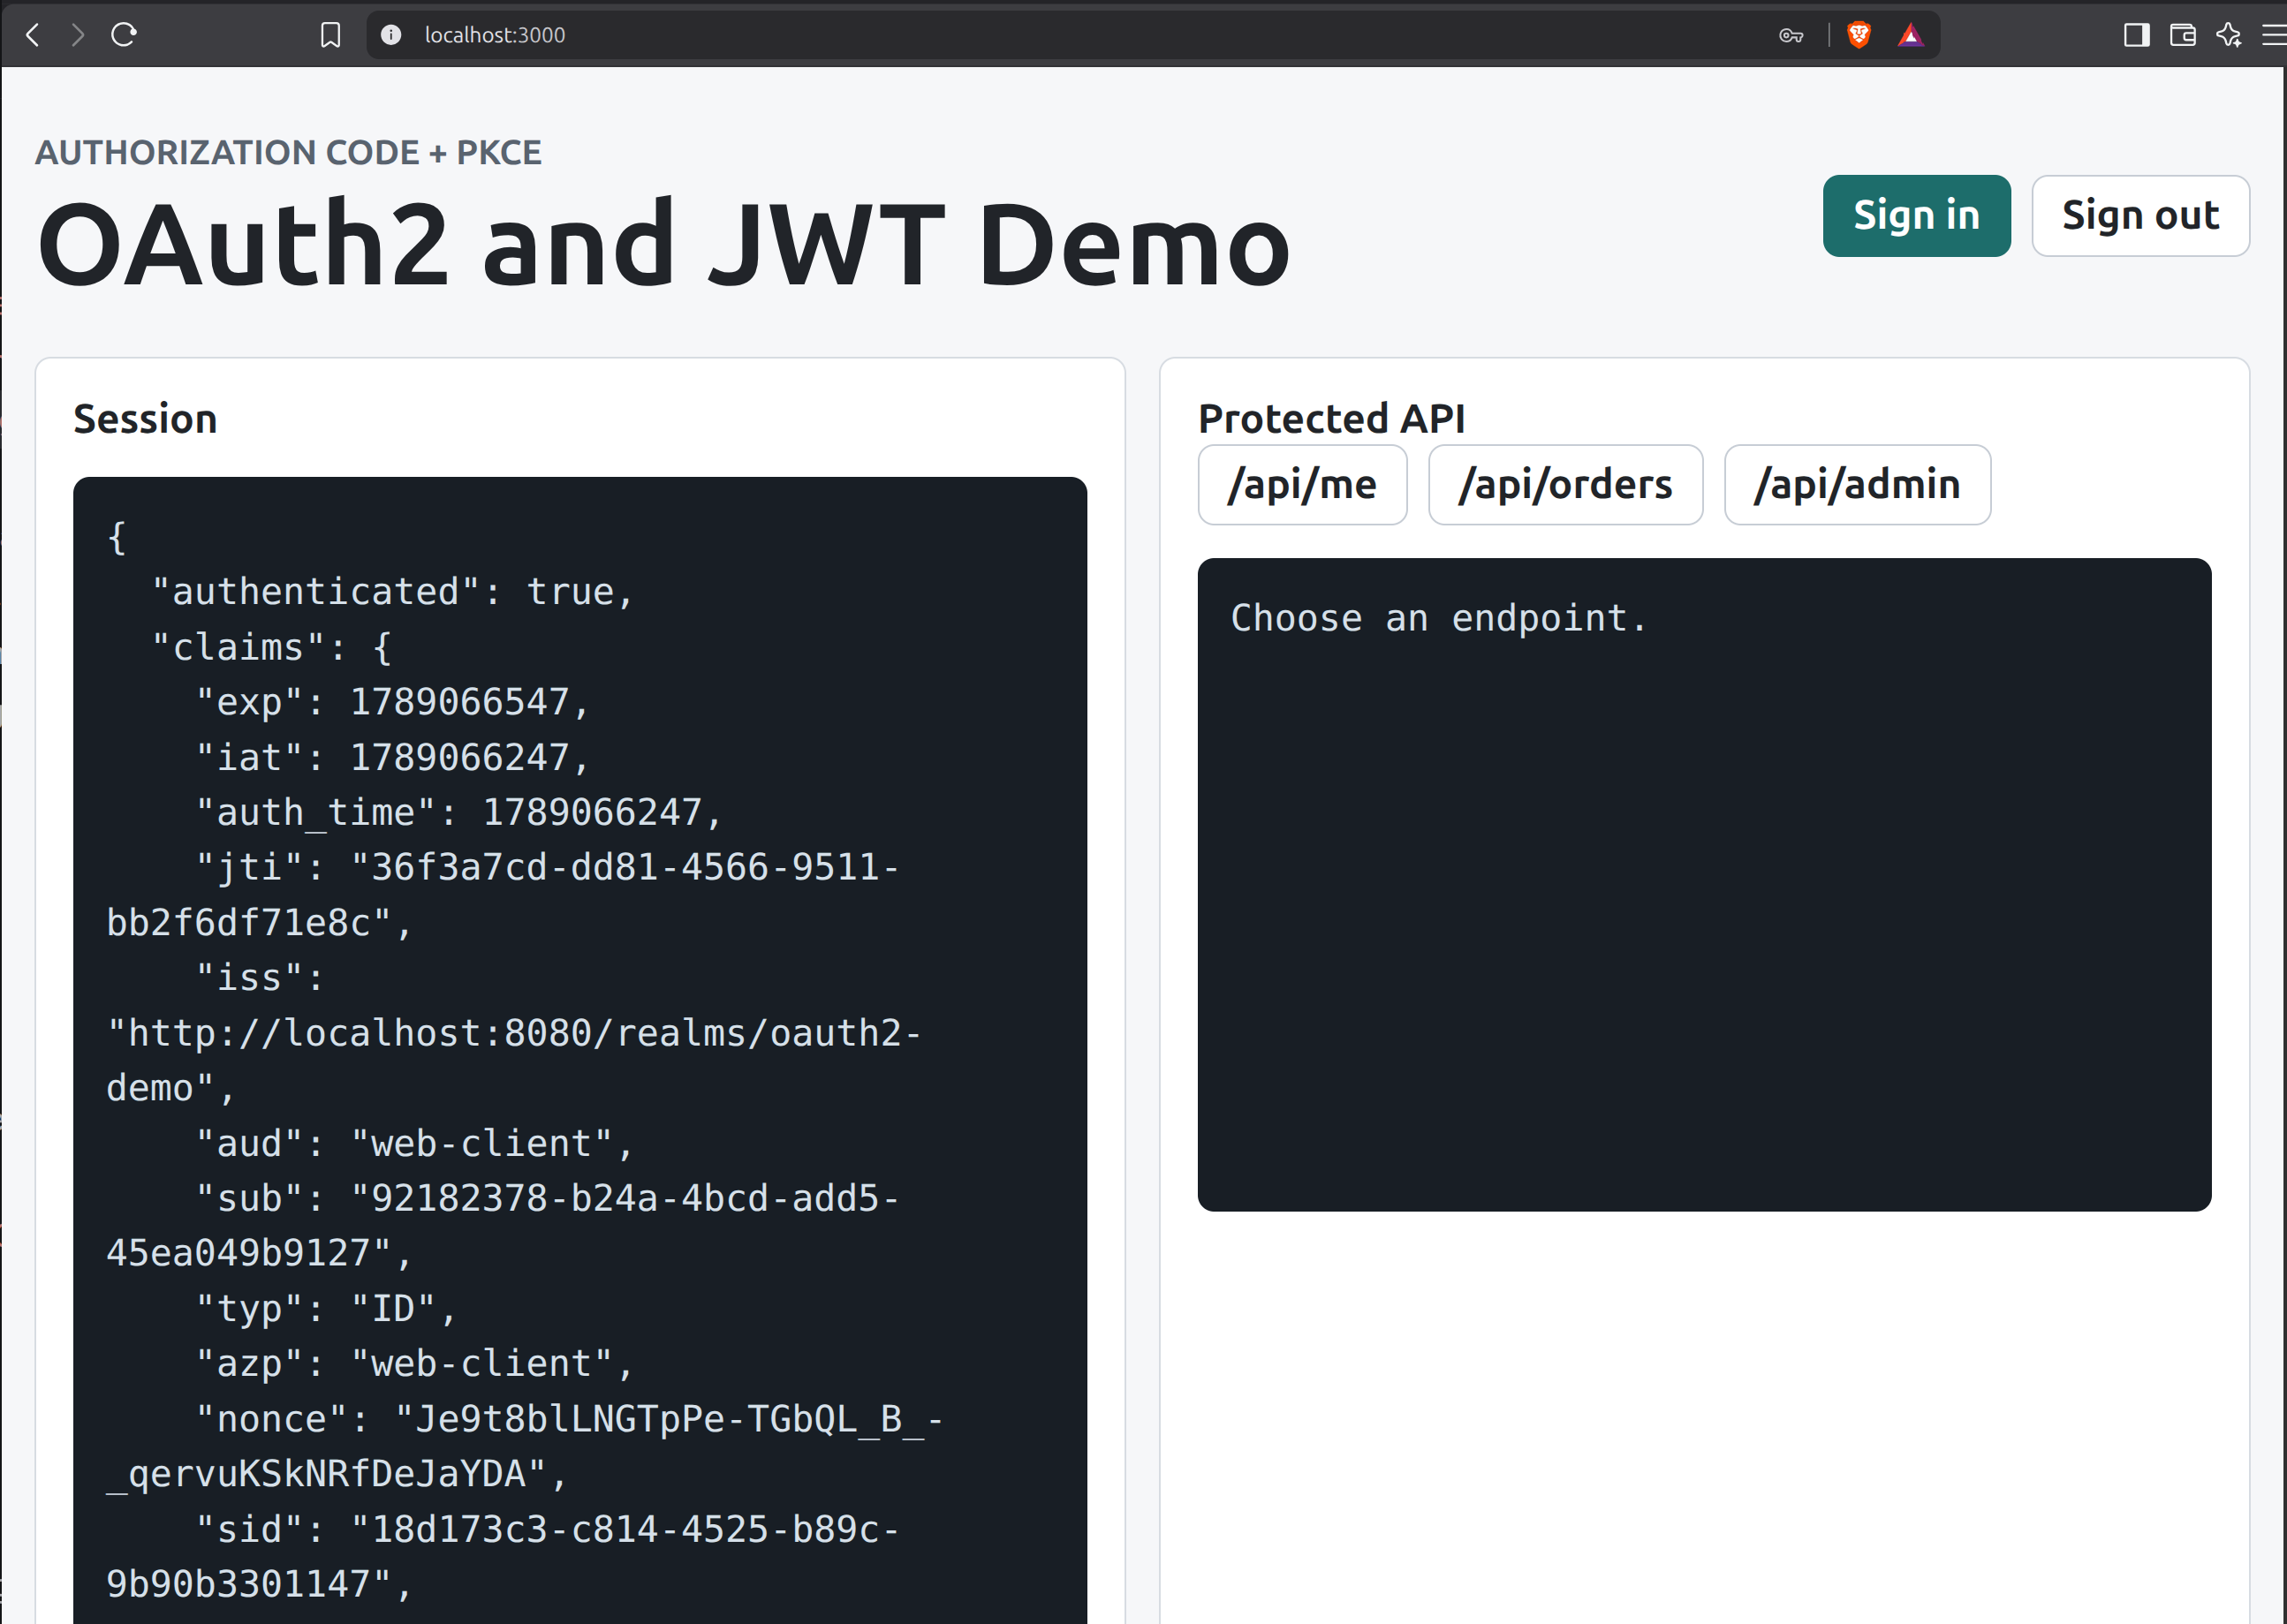Click the "typ": "ID" line
2287x1624 pixels.
tap(326, 1308)
